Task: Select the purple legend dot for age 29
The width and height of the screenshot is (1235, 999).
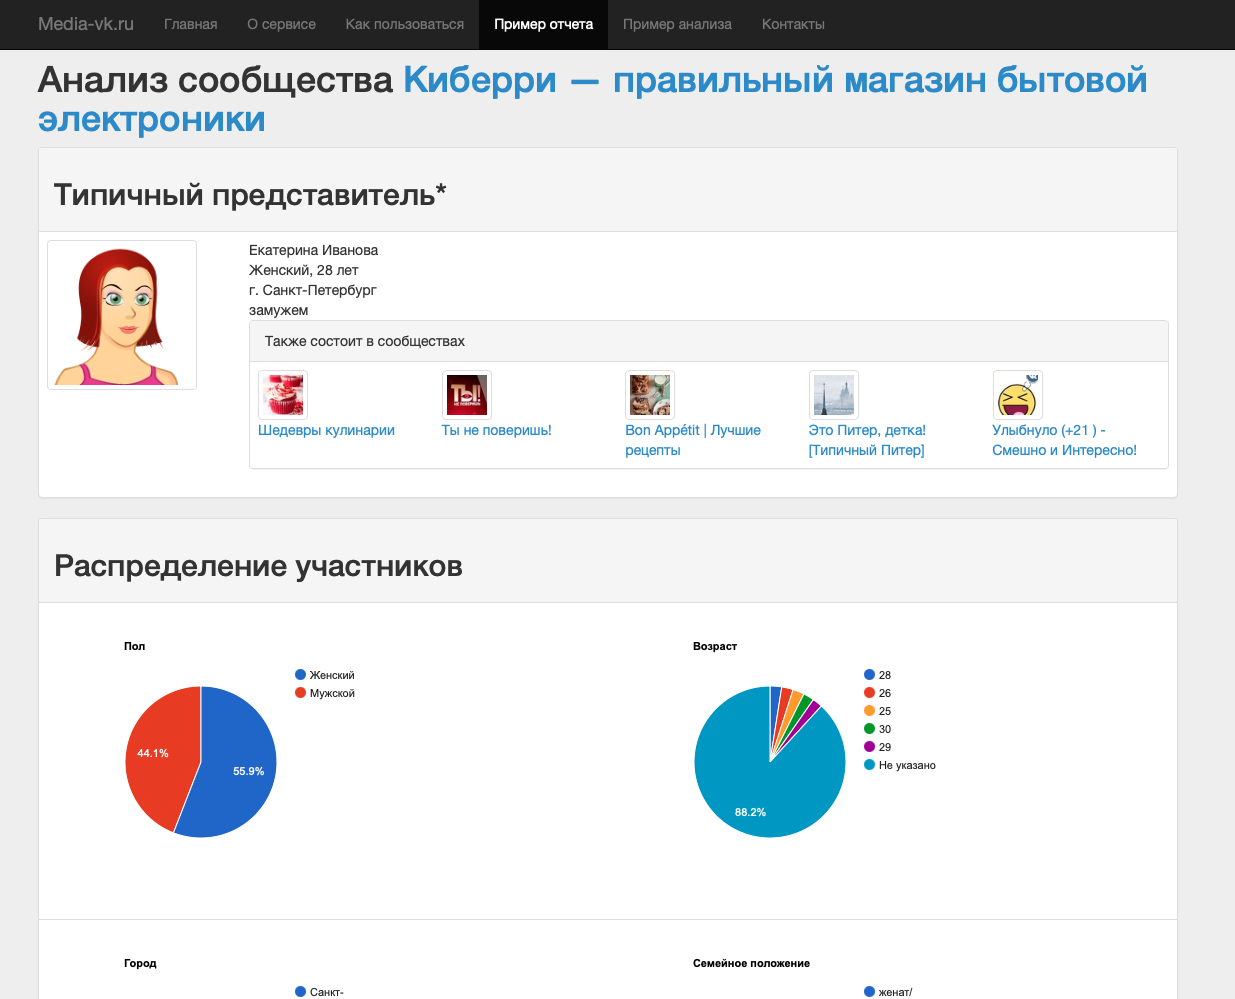Action: coord(869,747)
